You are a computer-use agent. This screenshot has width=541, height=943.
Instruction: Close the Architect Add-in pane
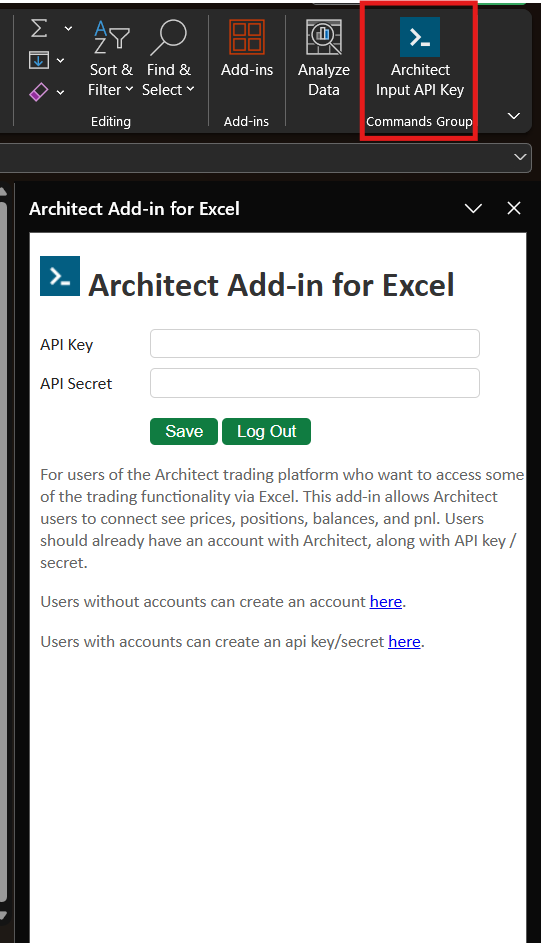point(514,208)
